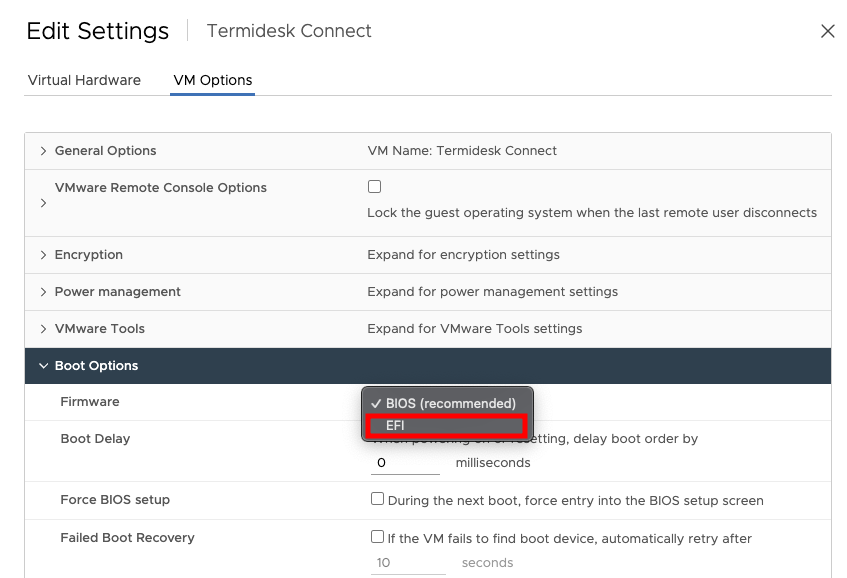847x578 pixels.
Task: Expand the Power management section
Action: point(43,292)
